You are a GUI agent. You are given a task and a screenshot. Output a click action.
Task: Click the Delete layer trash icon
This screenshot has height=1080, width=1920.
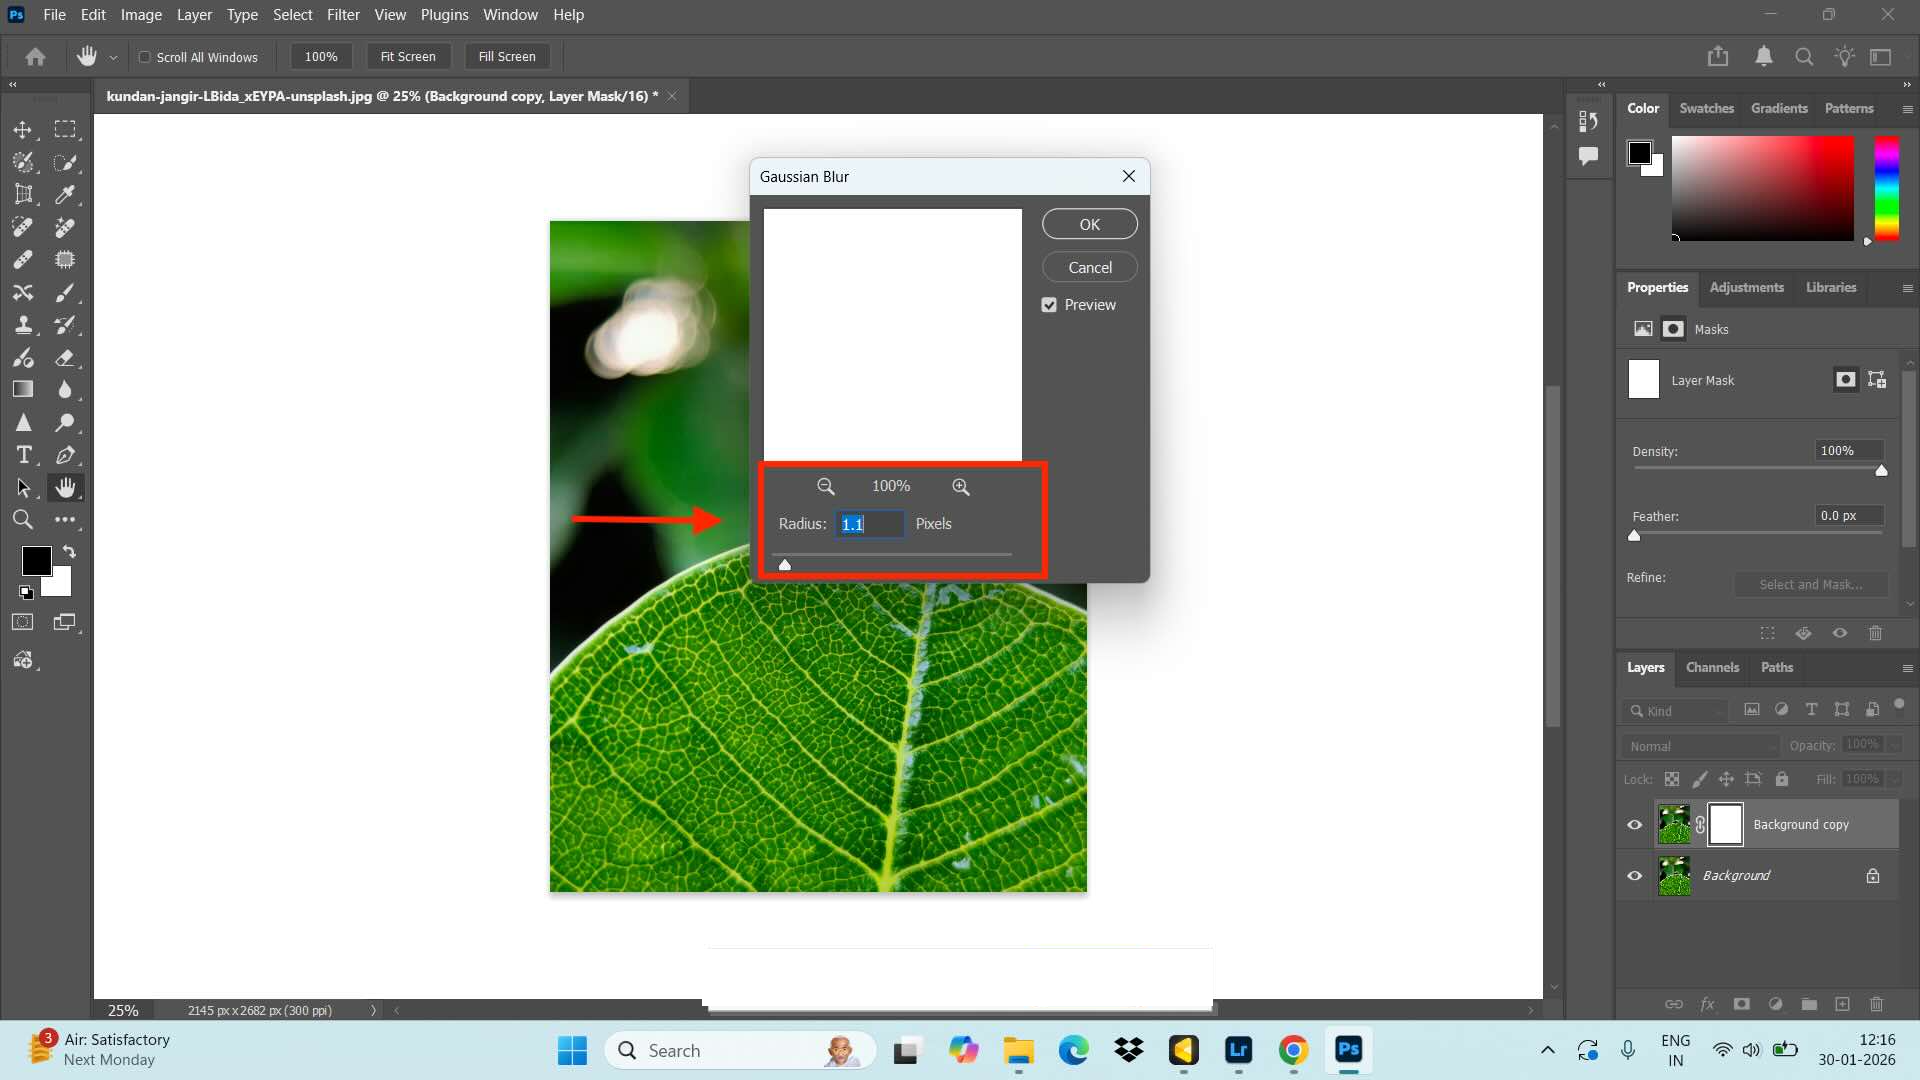coord(1875,1005)
